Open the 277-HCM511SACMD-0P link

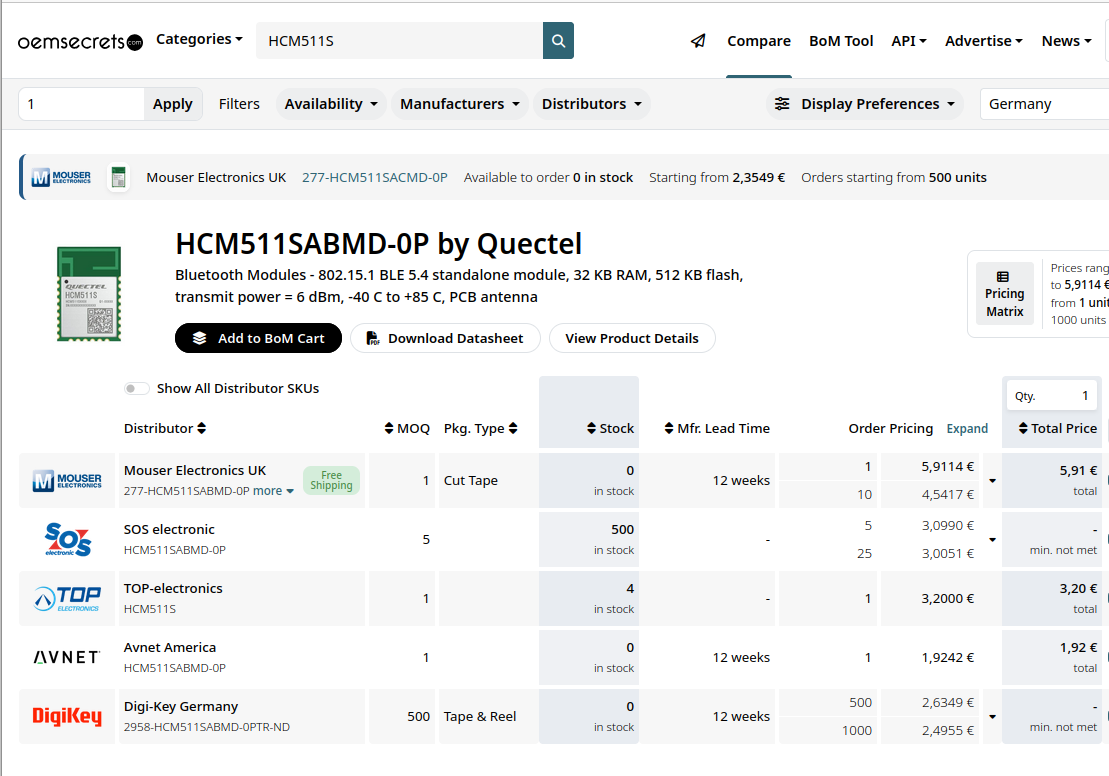(375, 178)
